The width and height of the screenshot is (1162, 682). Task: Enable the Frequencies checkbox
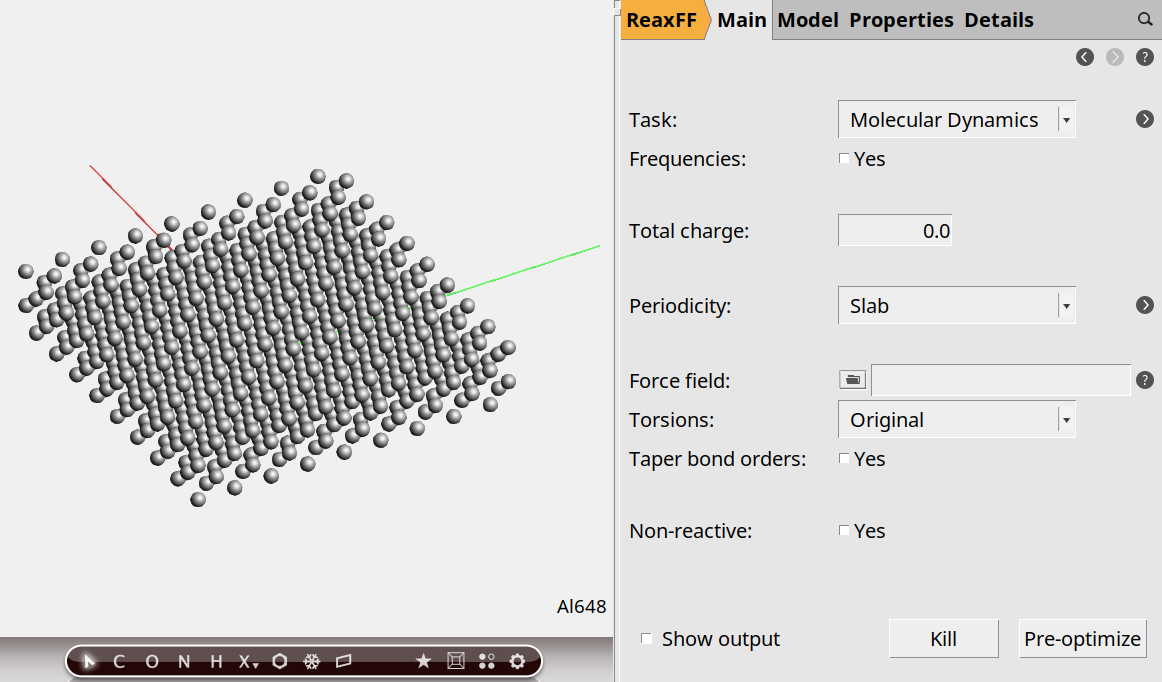[x=844, y=158]
